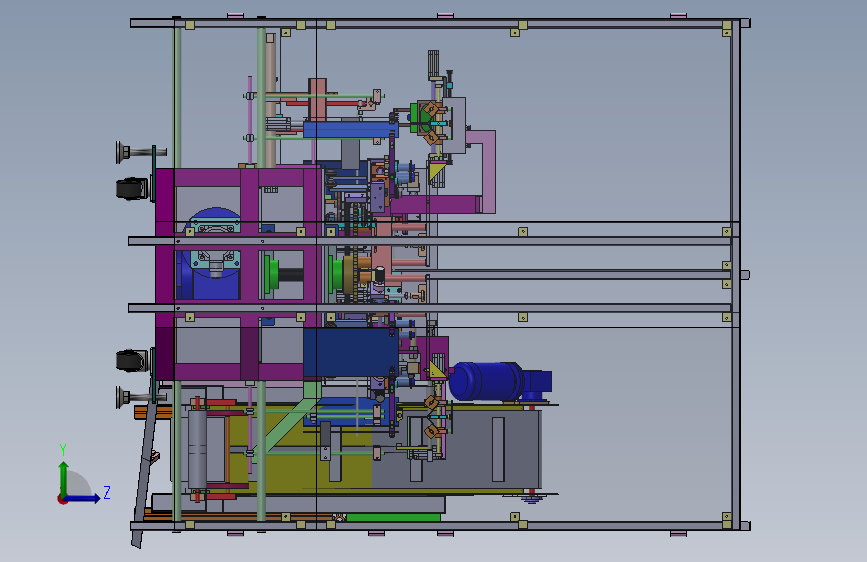Viewport: 867px width, 562px height.
Task: Select the upper leveling foot on the left
Action: point(140,152)
